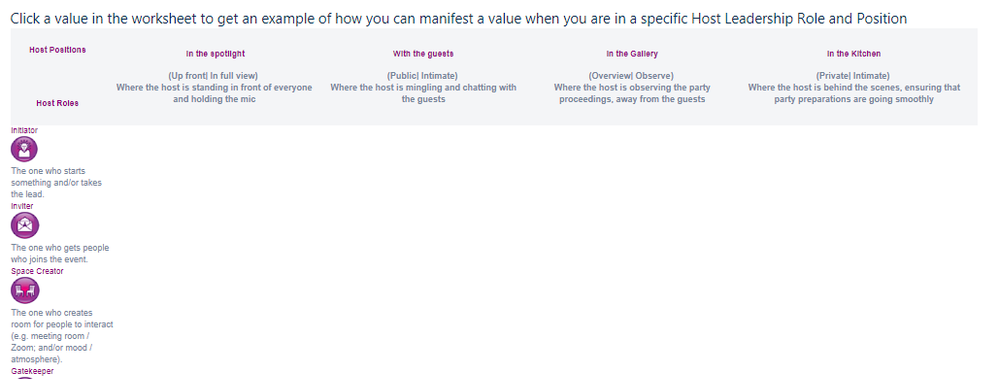
Task: Click the Inviter role label
Action: tap(22, 206)
